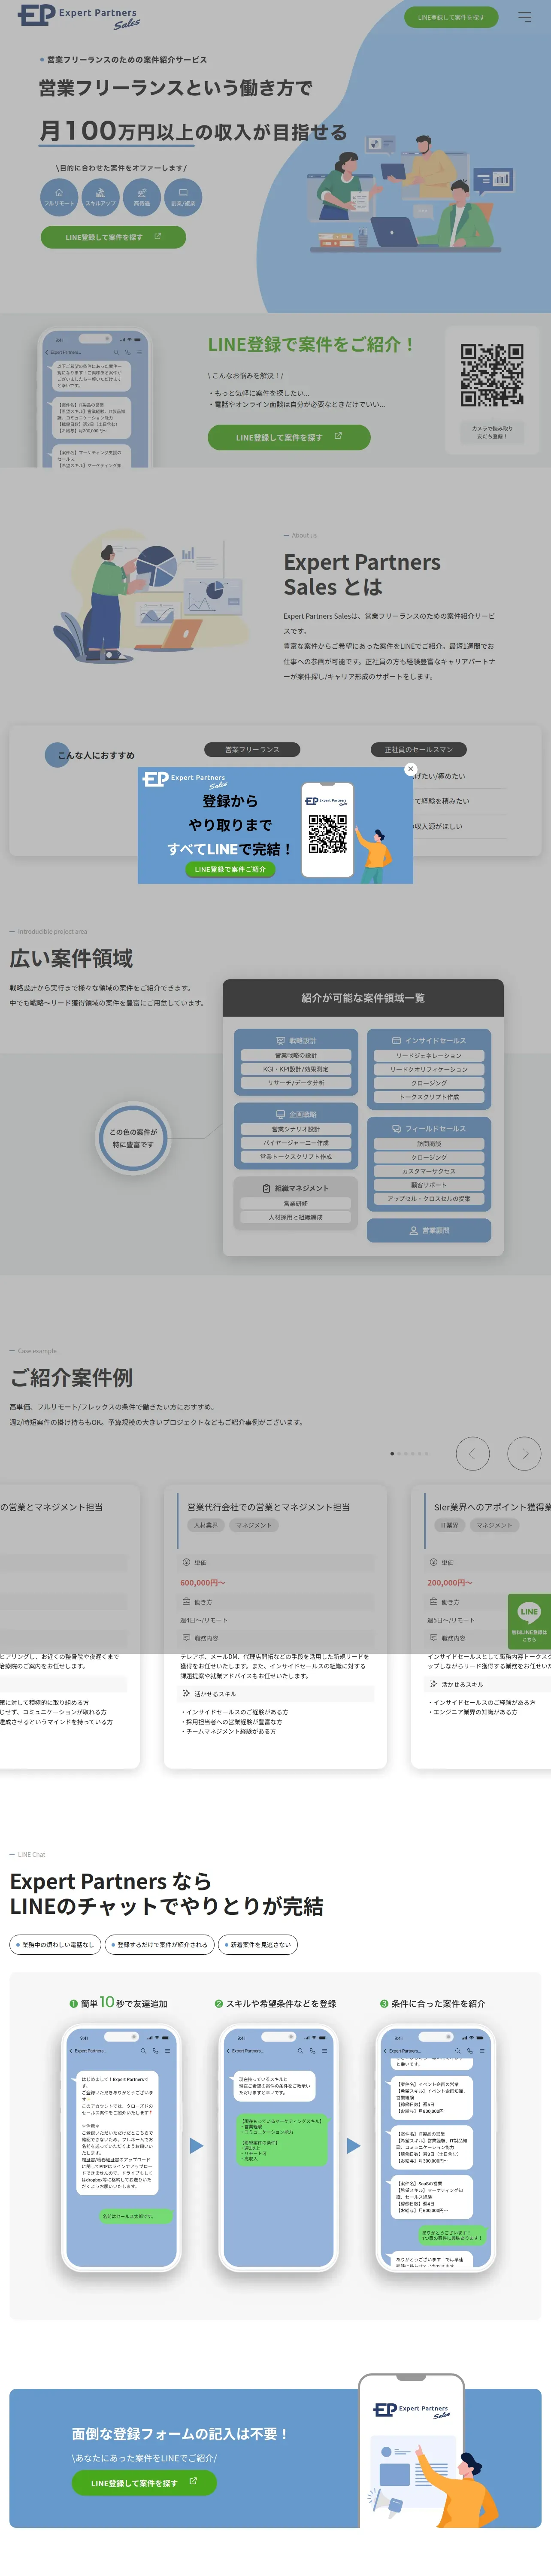Image resolution: width=551 pixels, height=2576 pixels.
Task: Click the 単価 icon above 200,000円〜
Action: point(433,1562)
